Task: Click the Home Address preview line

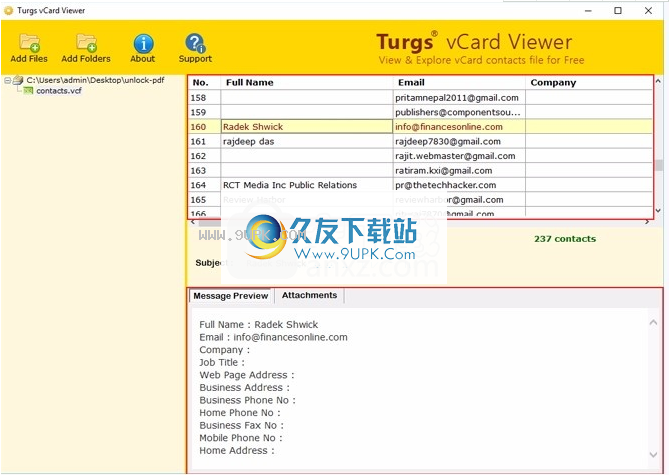Action: coord(237,450)
